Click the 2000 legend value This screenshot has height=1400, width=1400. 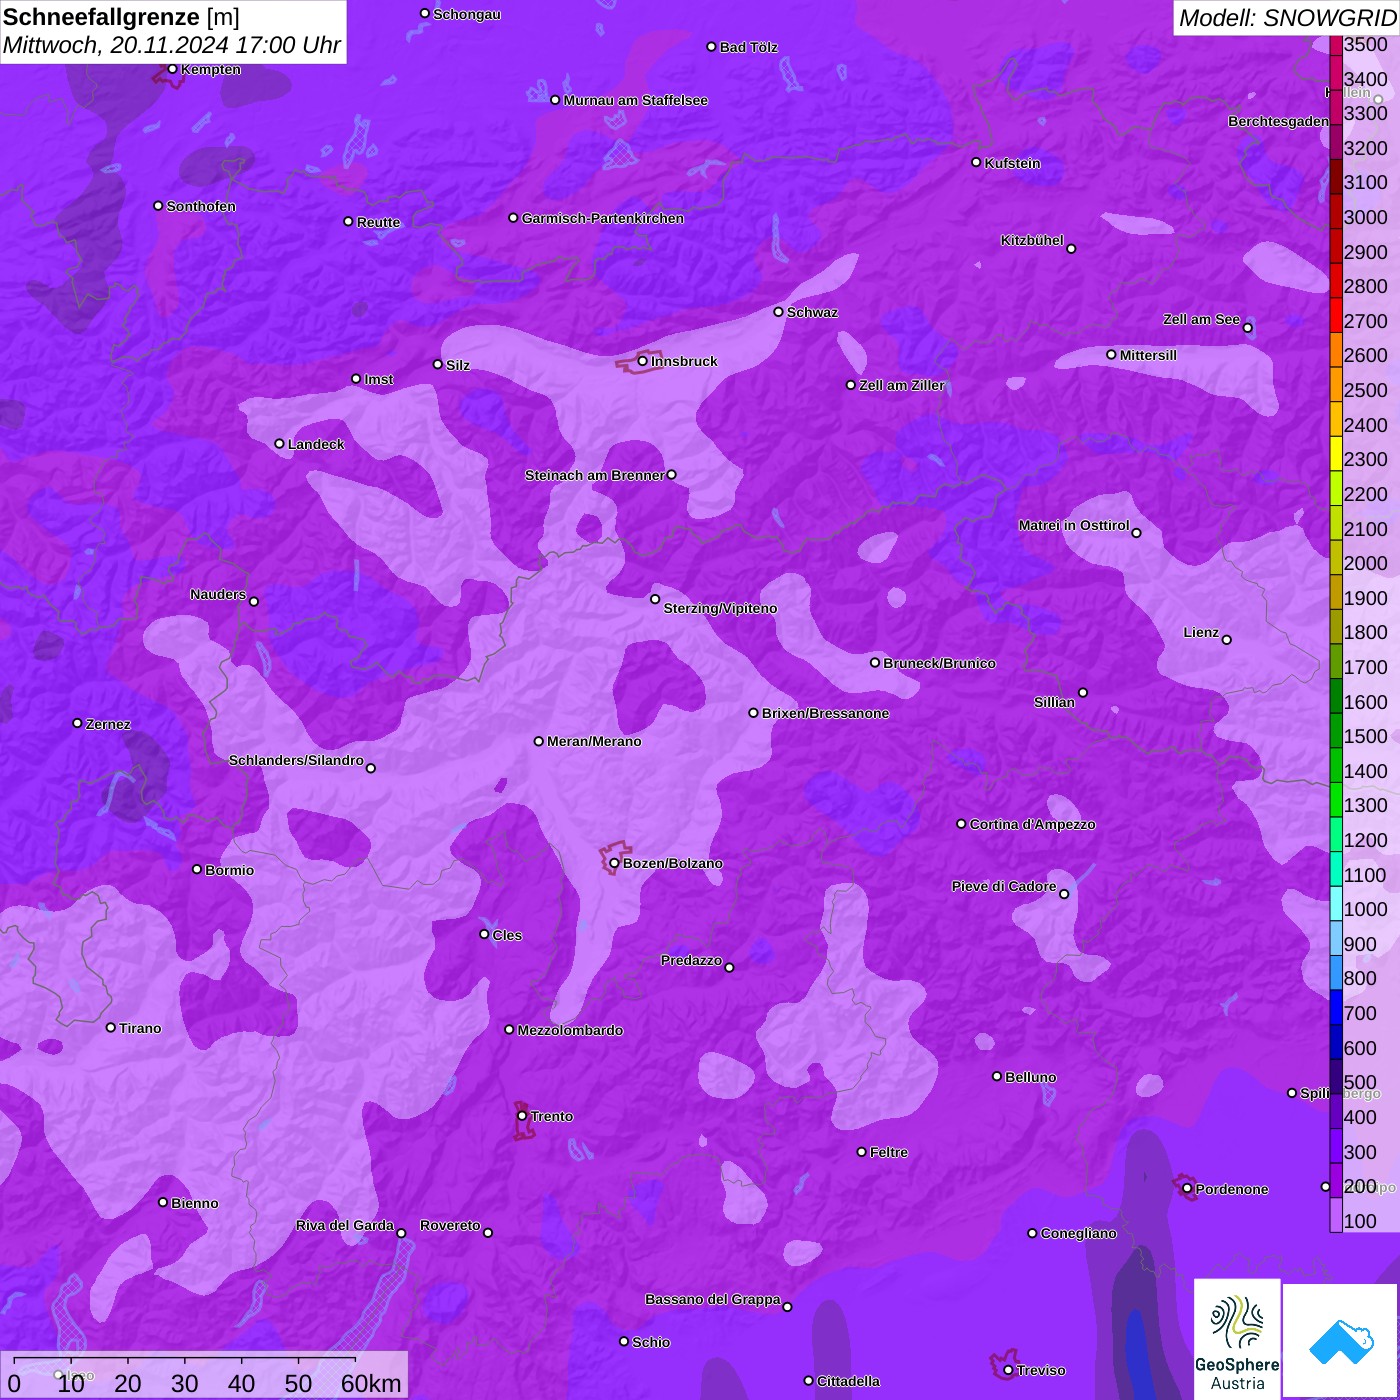1366,563
